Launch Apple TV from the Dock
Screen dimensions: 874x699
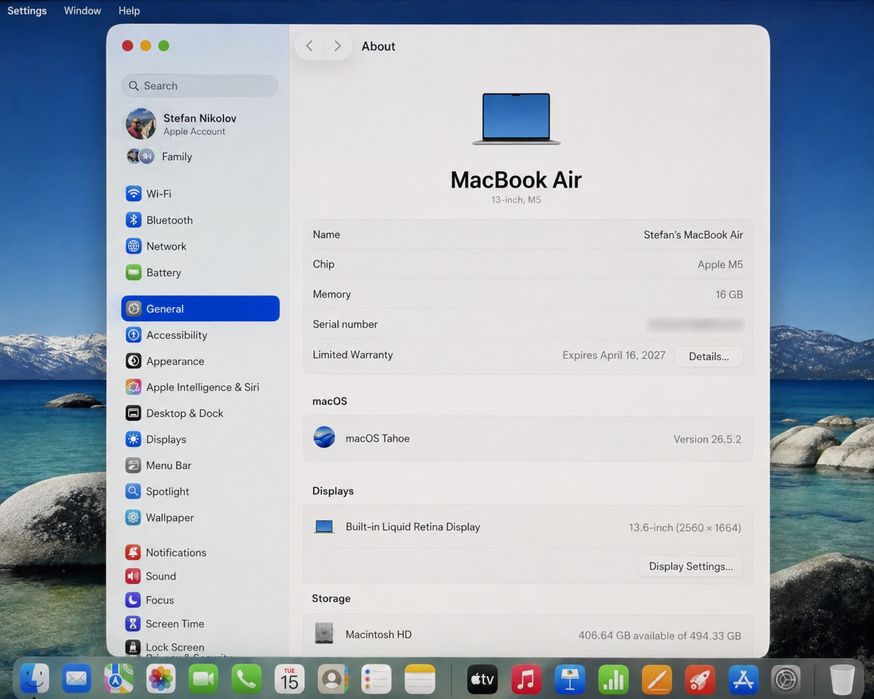pos(482,679)
